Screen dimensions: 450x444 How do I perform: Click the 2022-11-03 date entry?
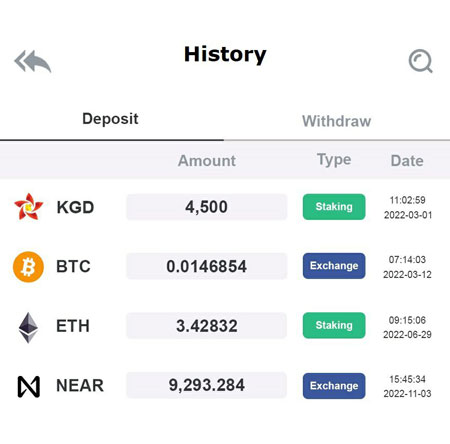pyautogui.click(x=407, y=394)
